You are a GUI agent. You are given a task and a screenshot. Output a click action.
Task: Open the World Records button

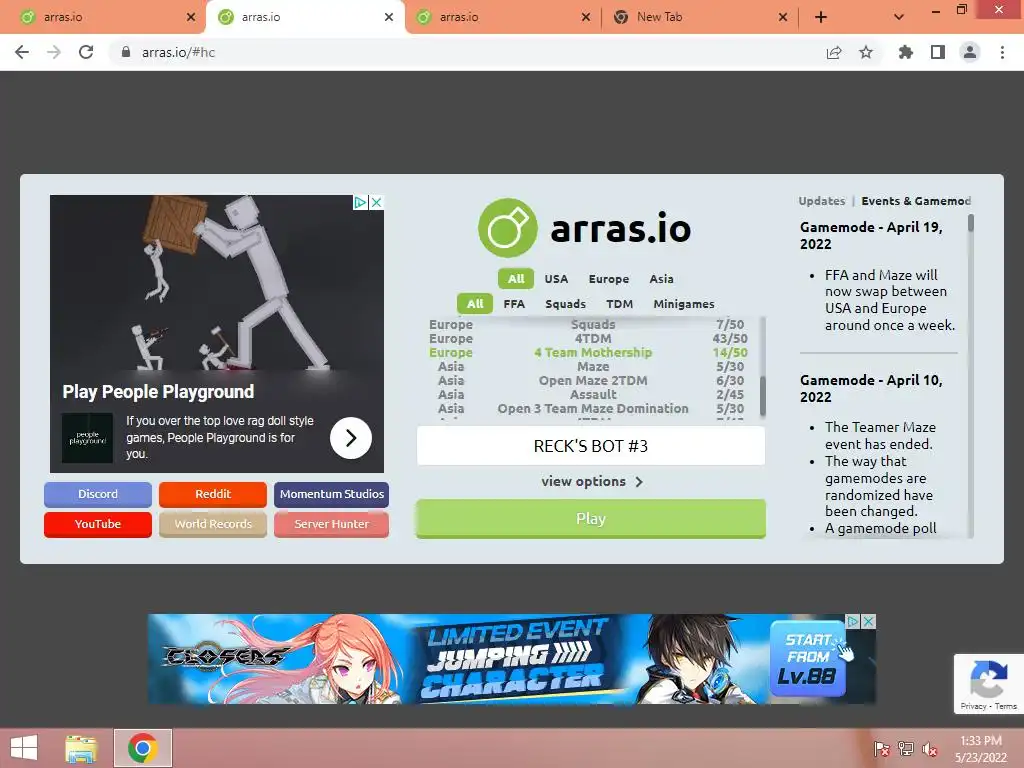click(x=213, y=524)
